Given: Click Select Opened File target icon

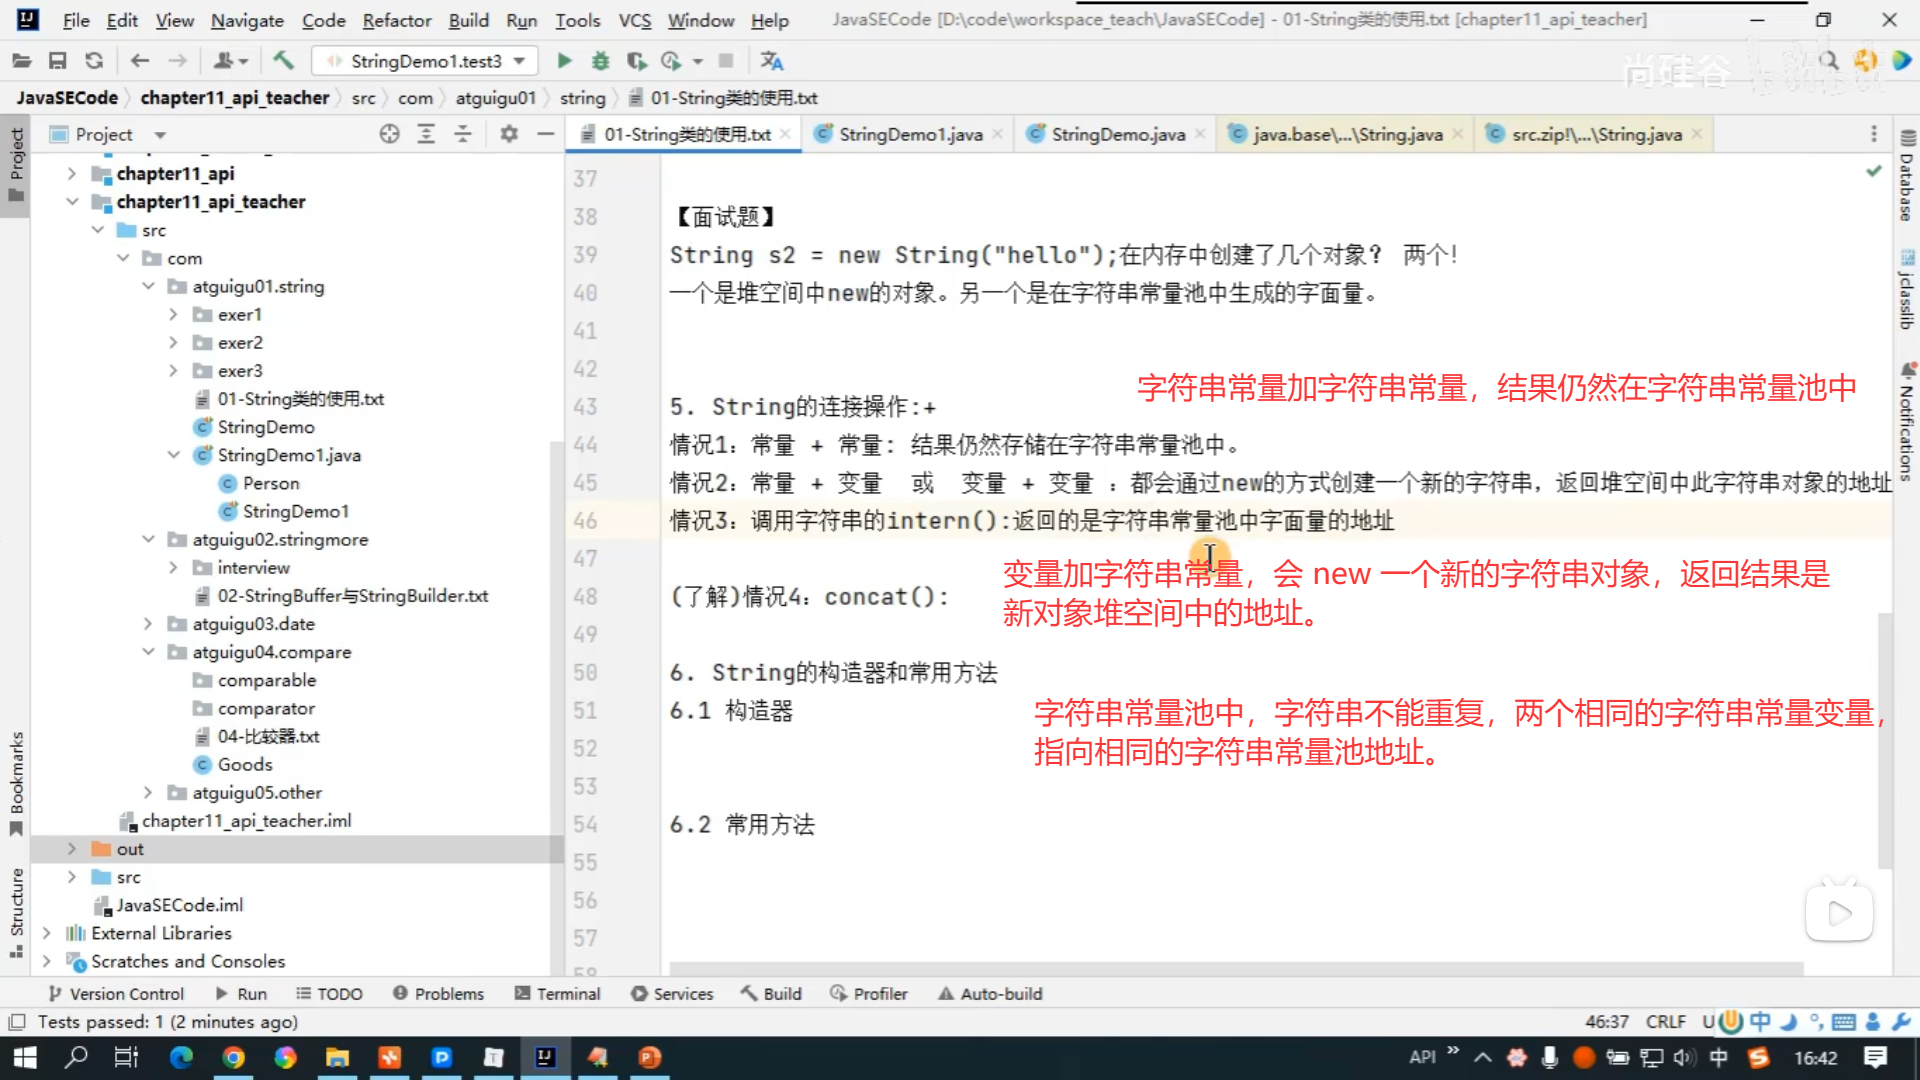Looking at the screenshot, I should (389, 134).
